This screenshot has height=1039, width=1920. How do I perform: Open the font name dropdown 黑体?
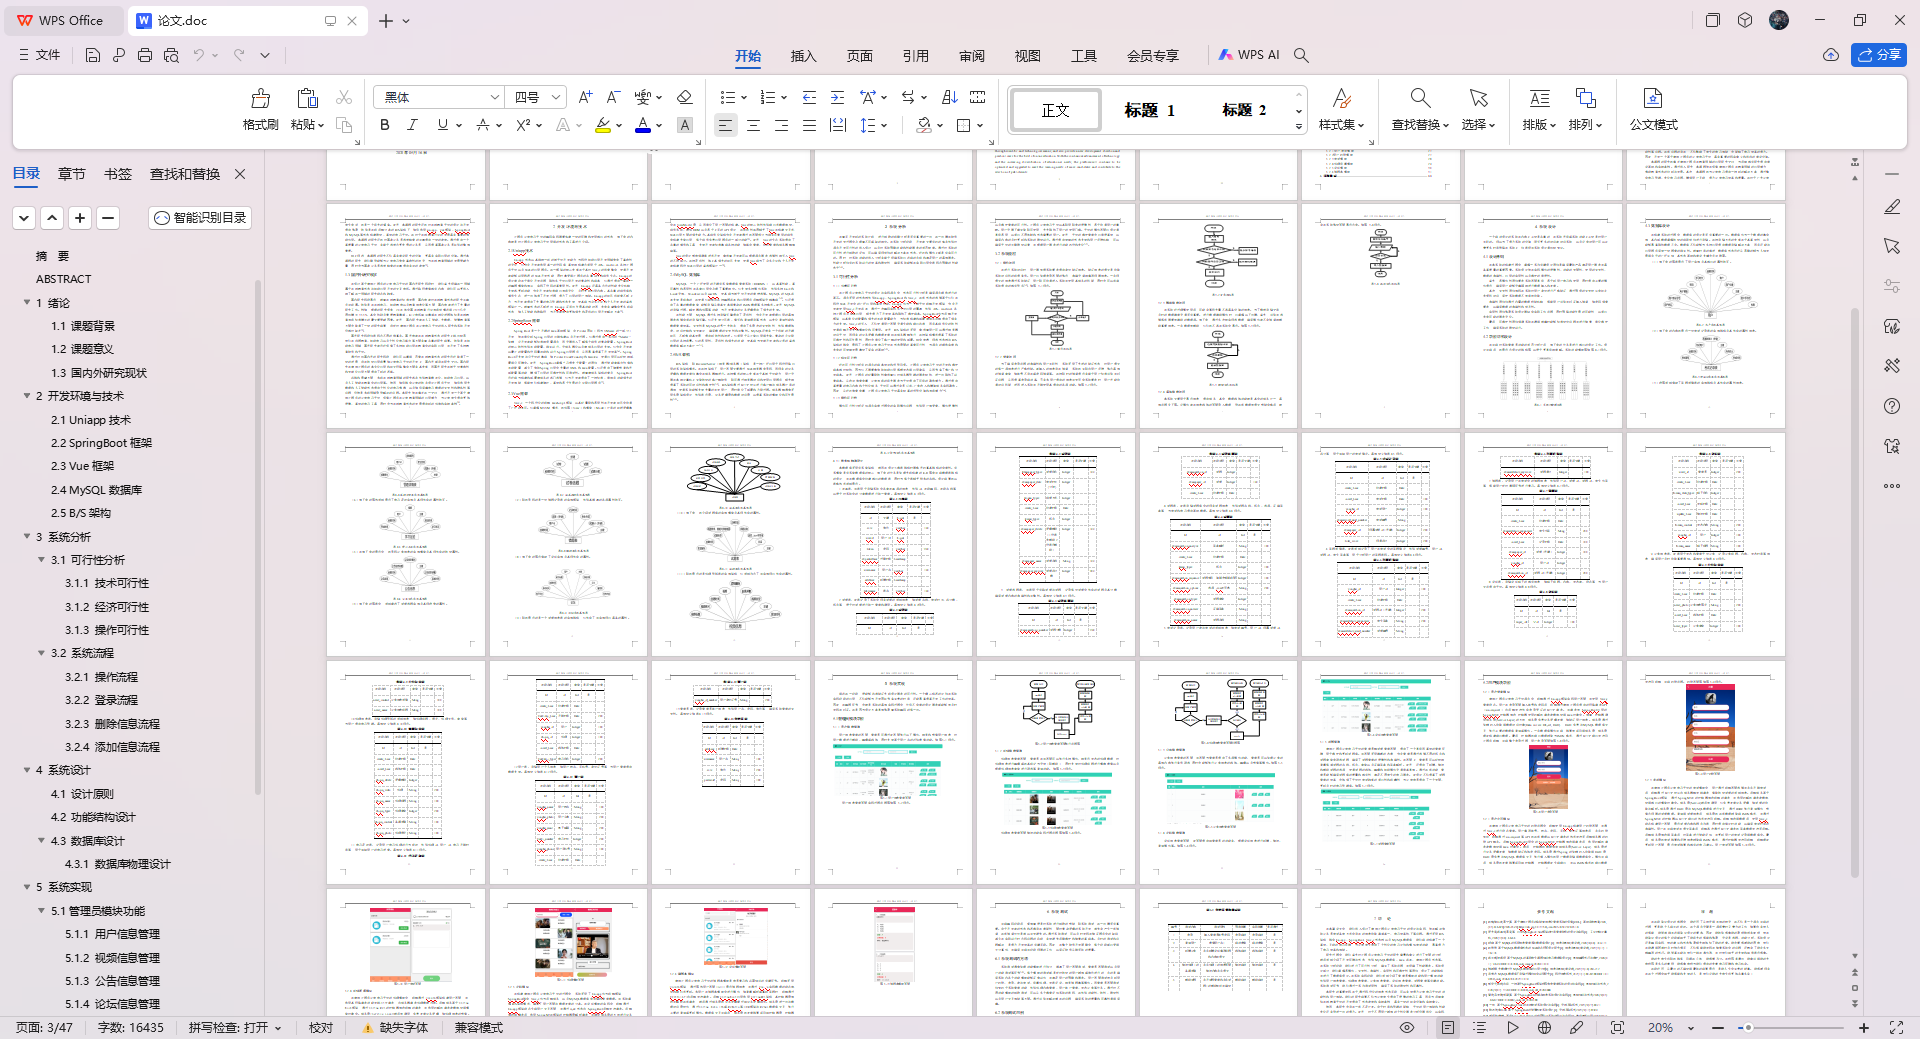point(494,97)
